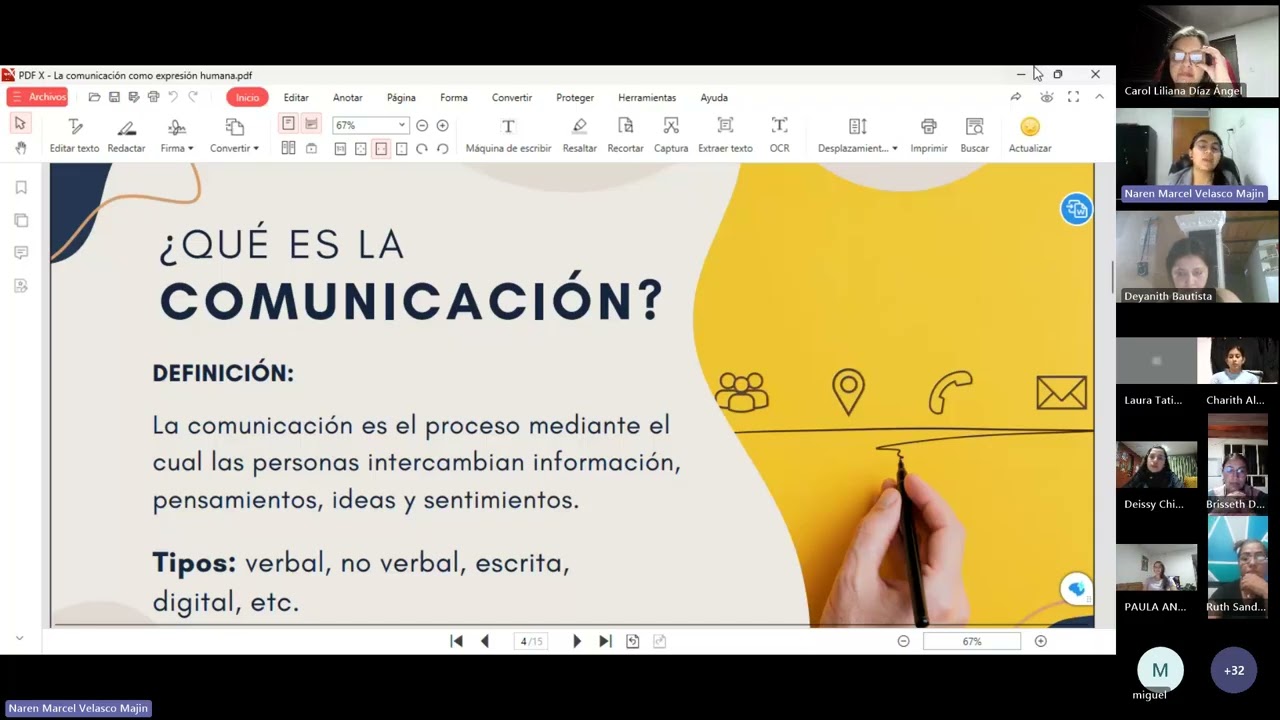This screenshot has height=720, width=1280.
Task: Enter fullscreen with the corners icon
Action: click(1073, 97)
